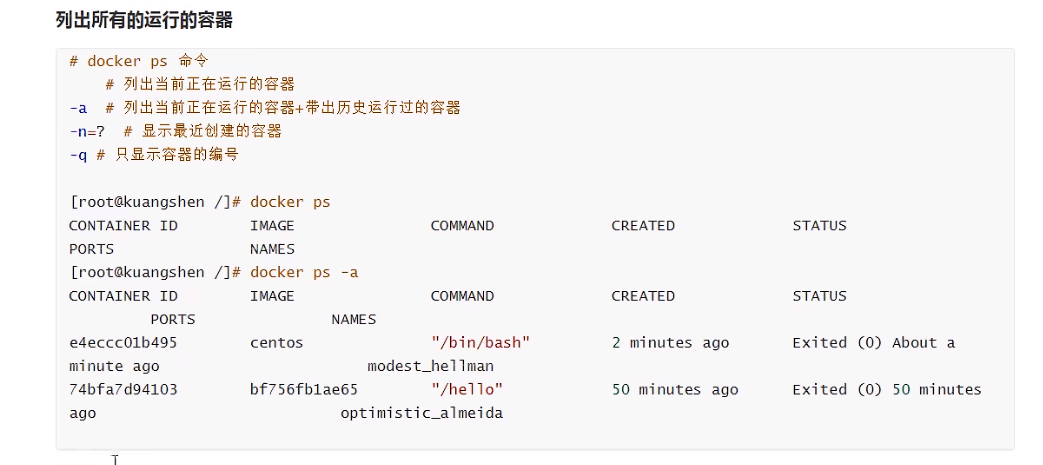This screenshot has height=465, width=1043.
Task: Click the NAMES header under first docker ps
Action: coord(273,249)
